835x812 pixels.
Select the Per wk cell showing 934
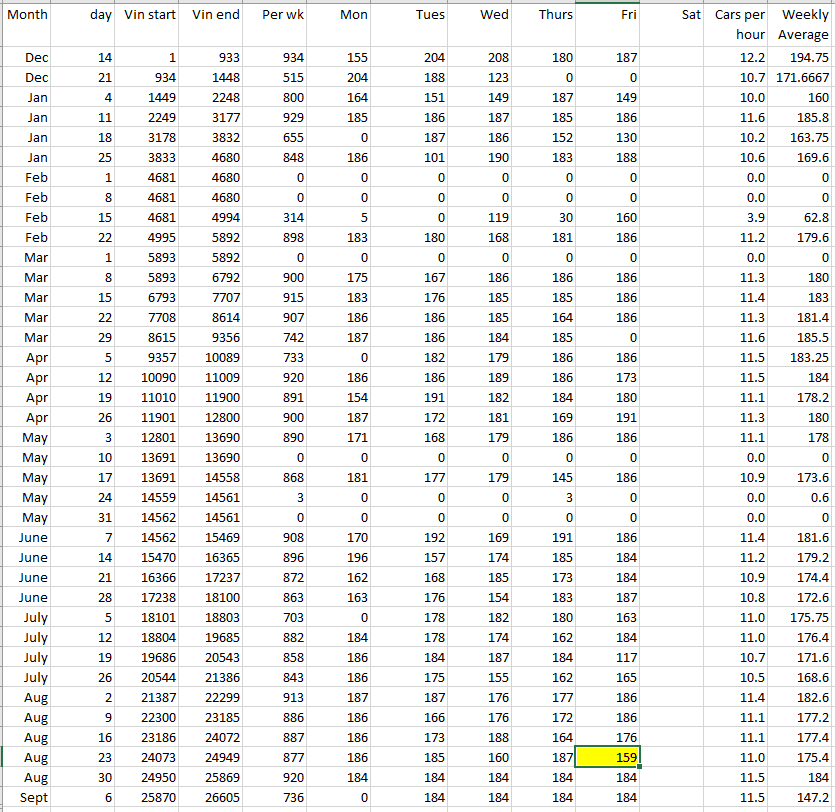tap(276, 58)
